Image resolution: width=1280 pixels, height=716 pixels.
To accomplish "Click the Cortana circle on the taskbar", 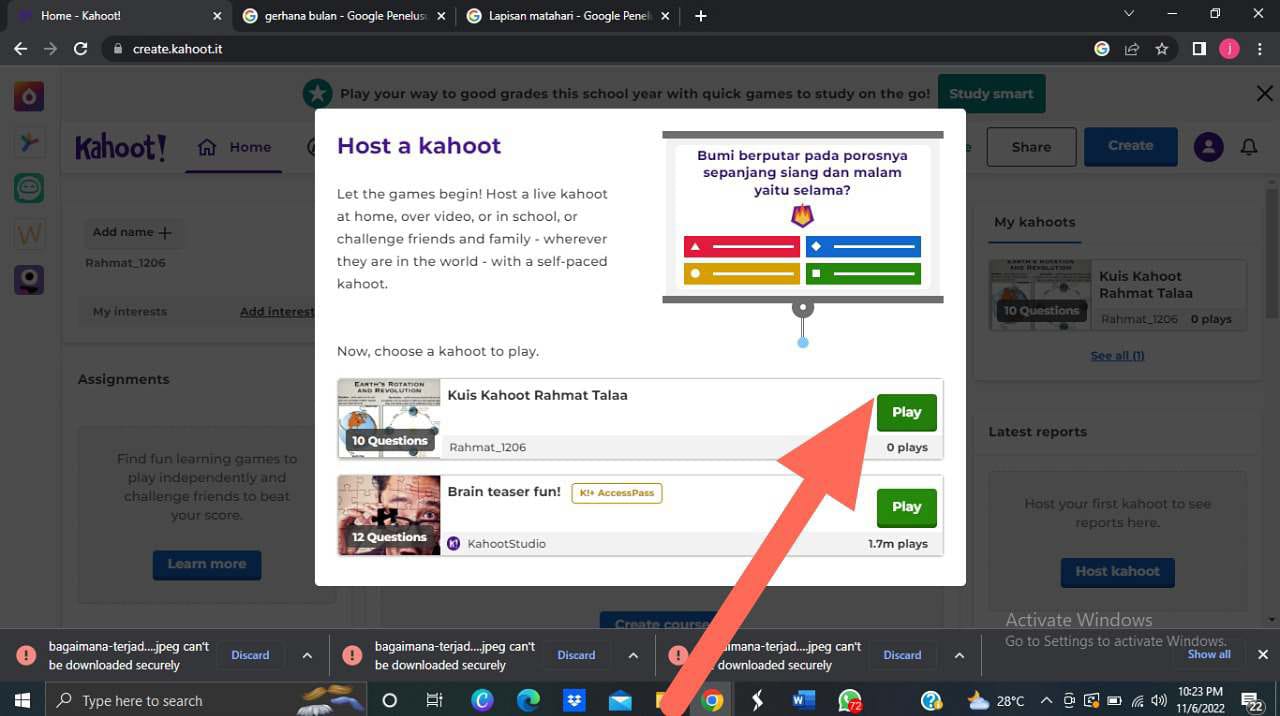I will [x=390, y=700].
